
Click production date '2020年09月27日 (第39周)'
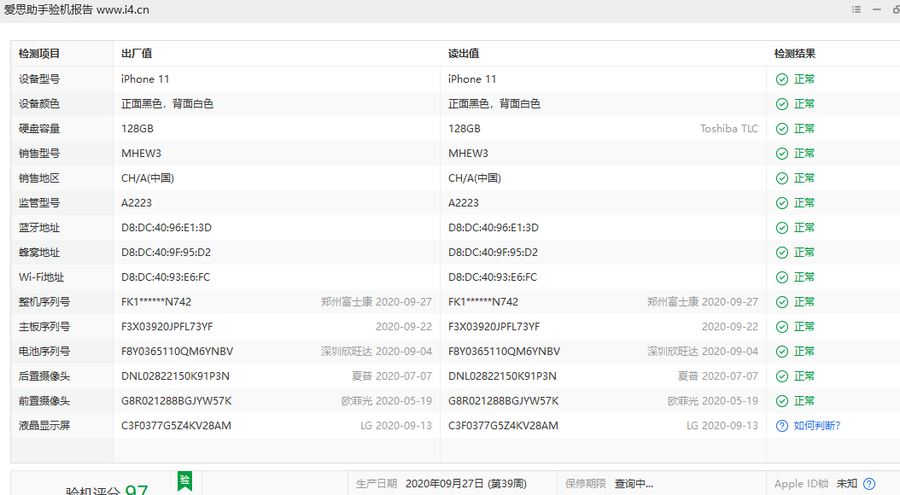pos(466,484)
